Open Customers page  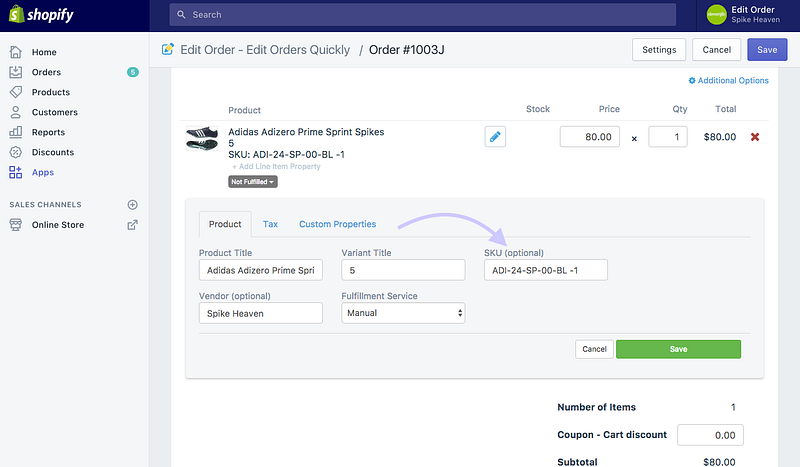55,112
